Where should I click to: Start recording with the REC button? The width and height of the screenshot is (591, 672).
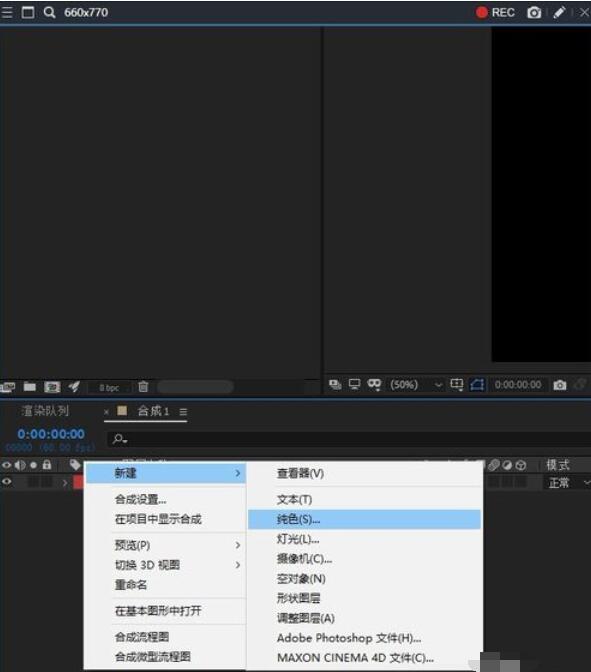tap(495, 12)
